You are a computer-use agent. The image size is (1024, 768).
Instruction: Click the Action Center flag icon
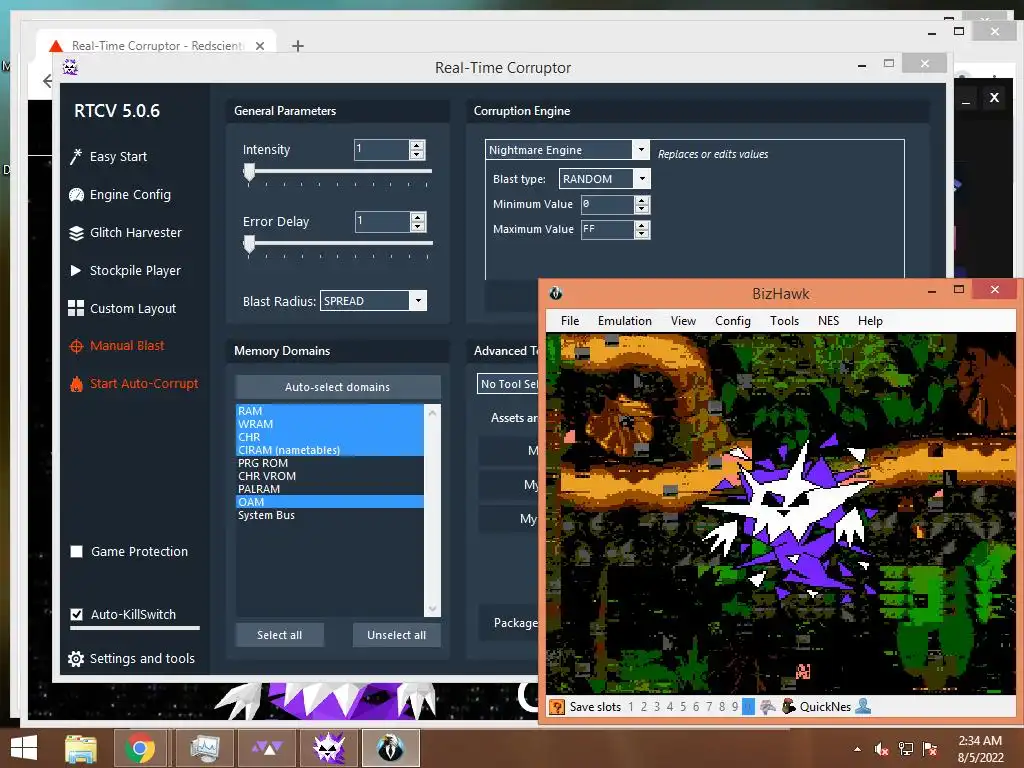click(930, 749)
